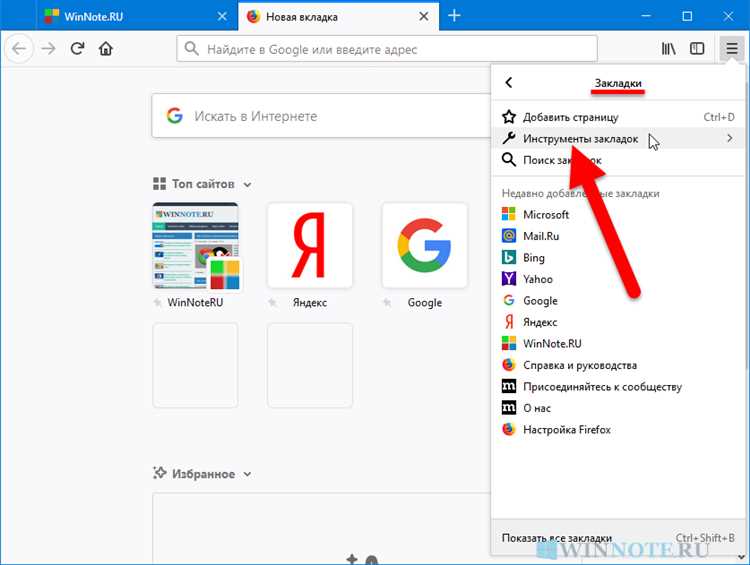Image resolution: width=750 pixels, height=565 pixels.
Task: Open the Bing bookmark
Action: (x=618, y=257)
